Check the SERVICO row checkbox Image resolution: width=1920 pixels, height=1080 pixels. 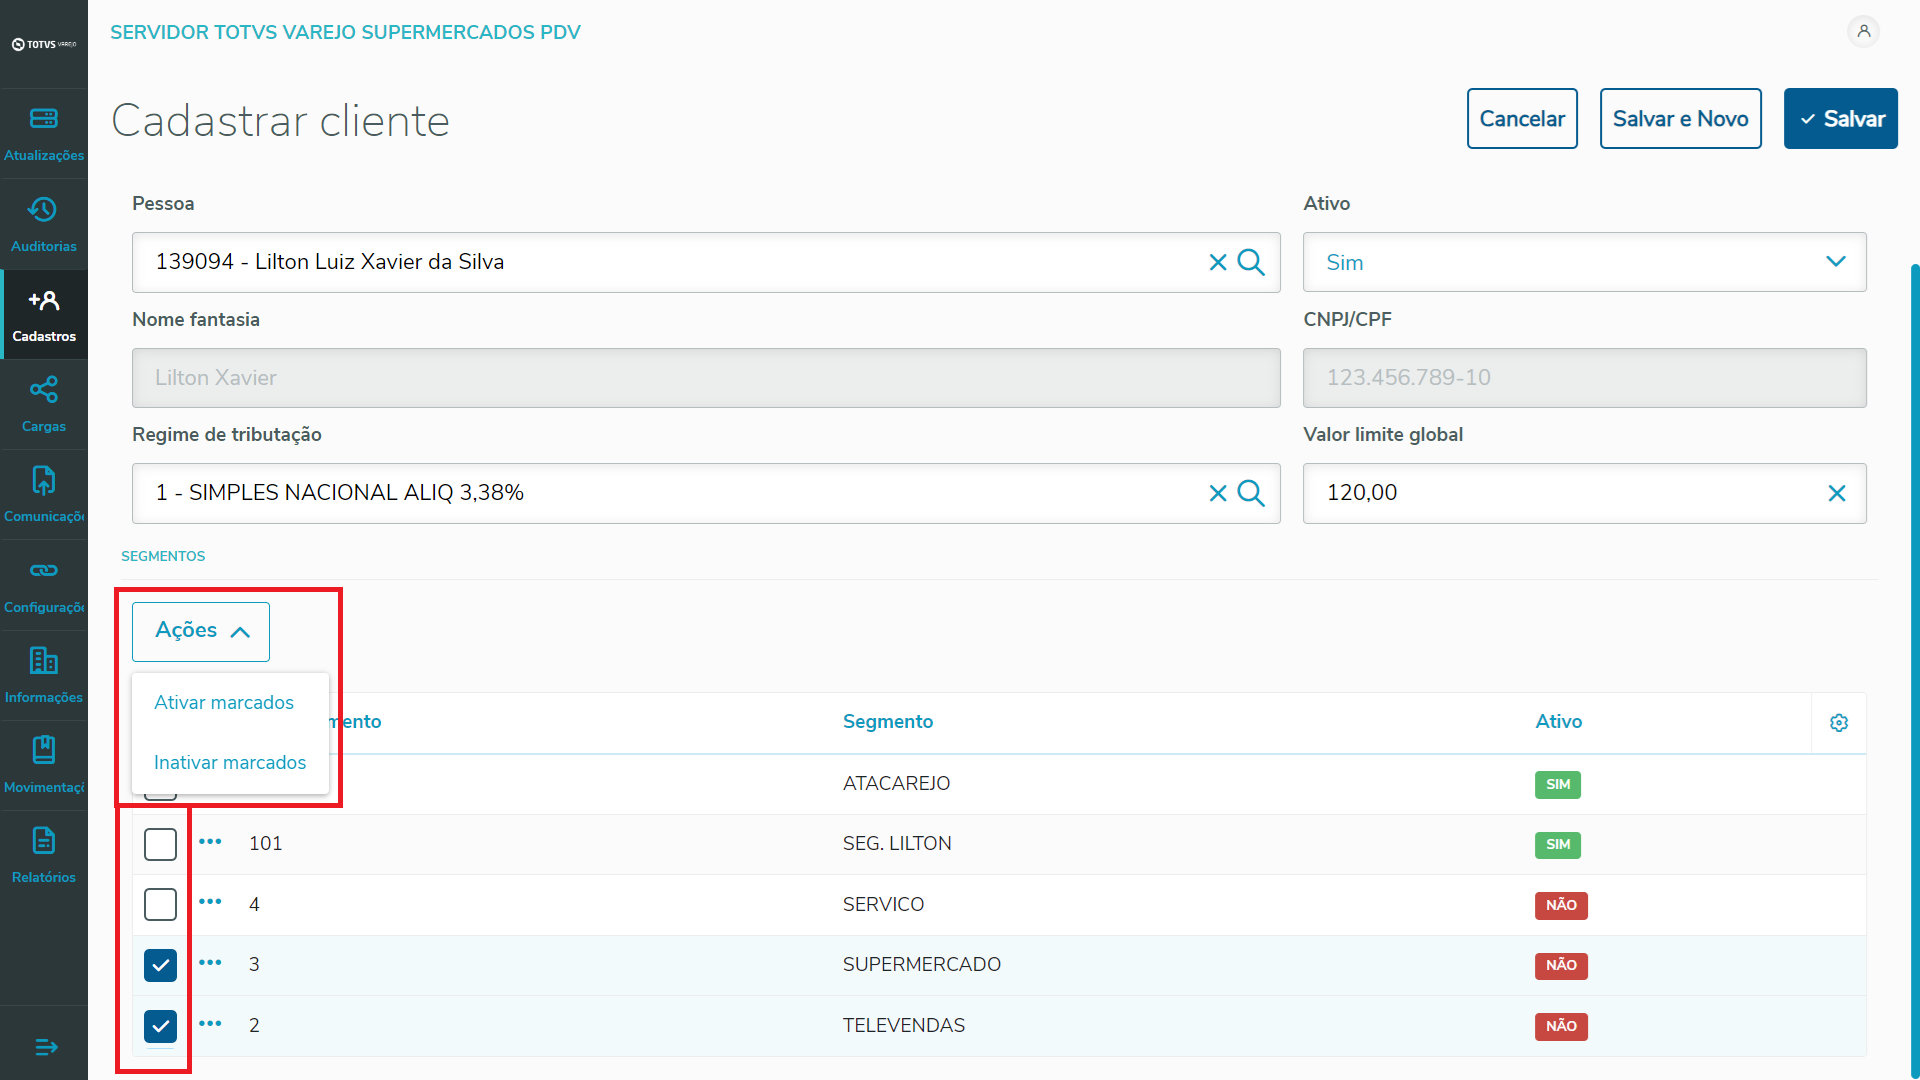tap(160, 904)
